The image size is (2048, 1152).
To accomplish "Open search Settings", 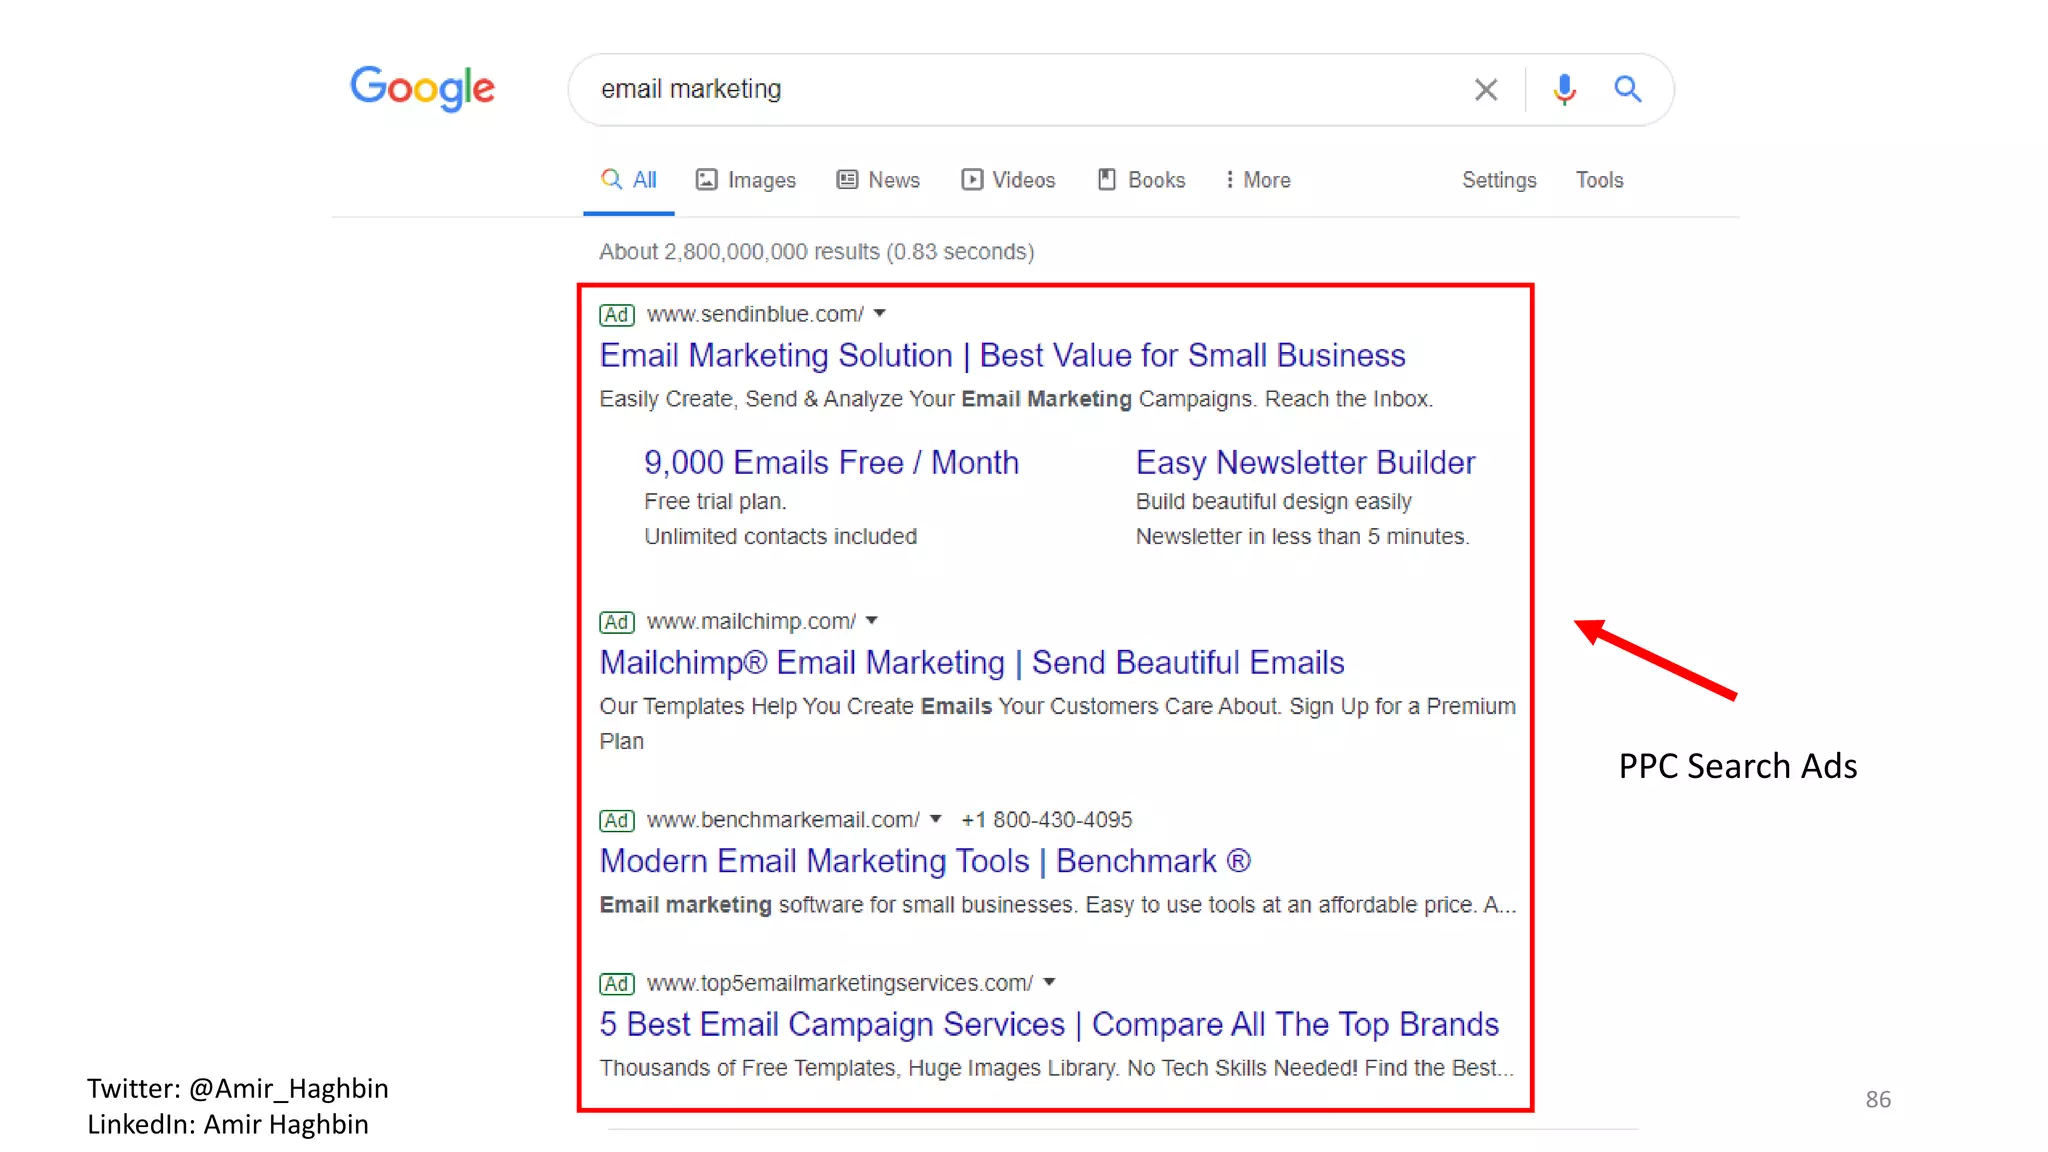I will pyautogui.click(x=1499, y=180).
